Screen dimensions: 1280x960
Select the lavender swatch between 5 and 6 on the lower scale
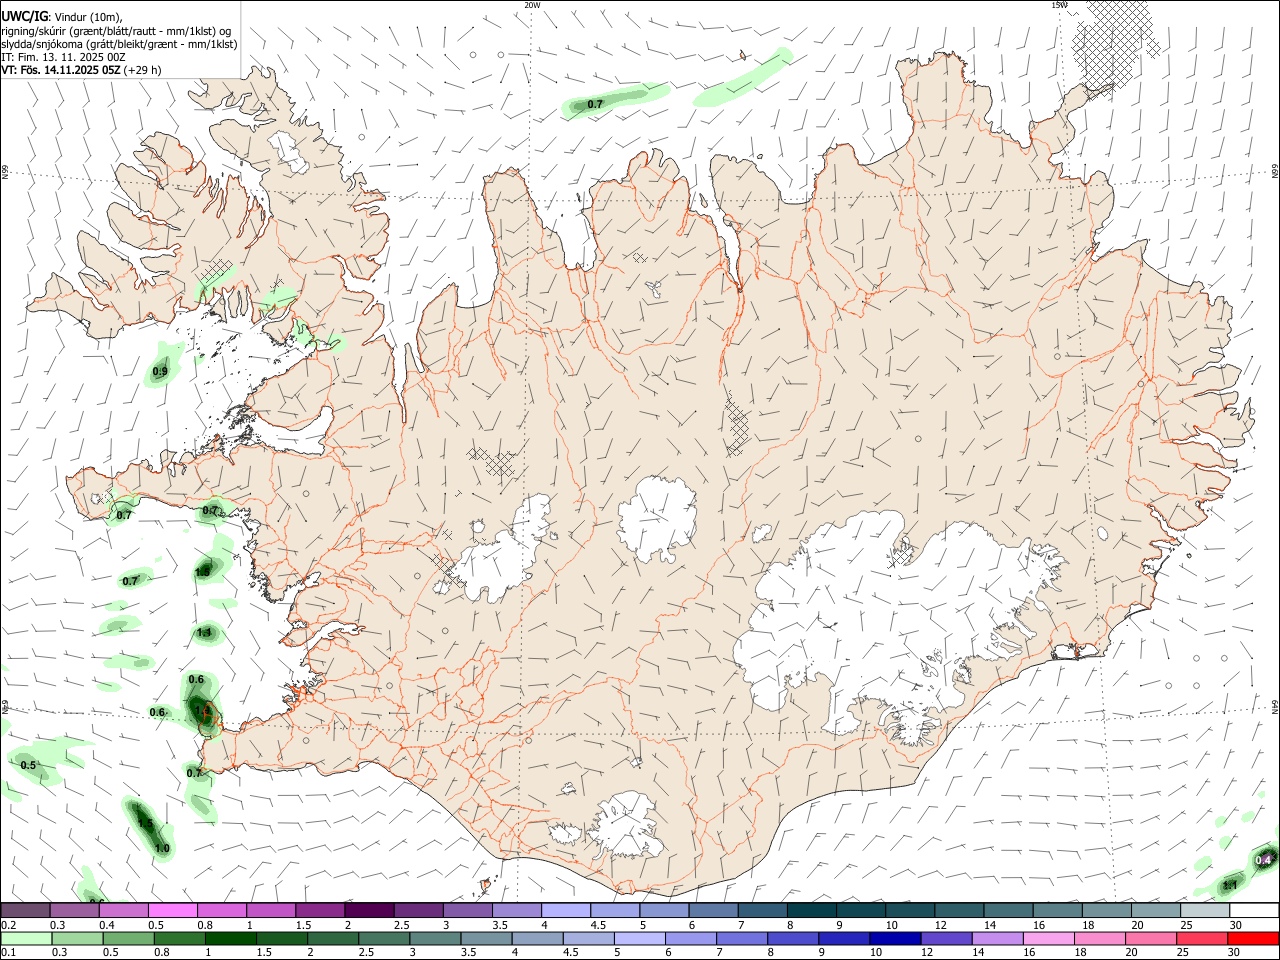pyautogui.click(x=640, y=939)
